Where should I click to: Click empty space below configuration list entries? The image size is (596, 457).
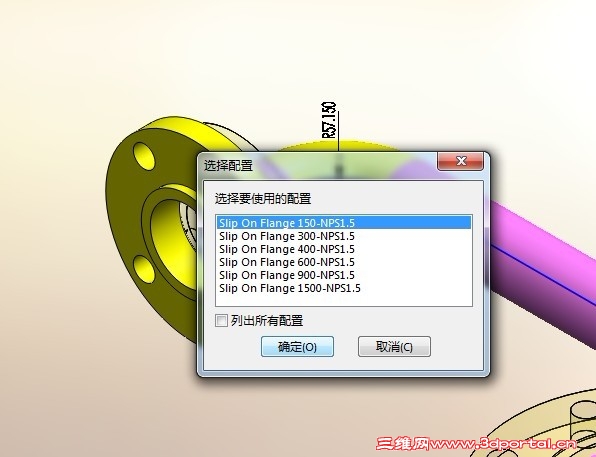(x=344, y=300)
